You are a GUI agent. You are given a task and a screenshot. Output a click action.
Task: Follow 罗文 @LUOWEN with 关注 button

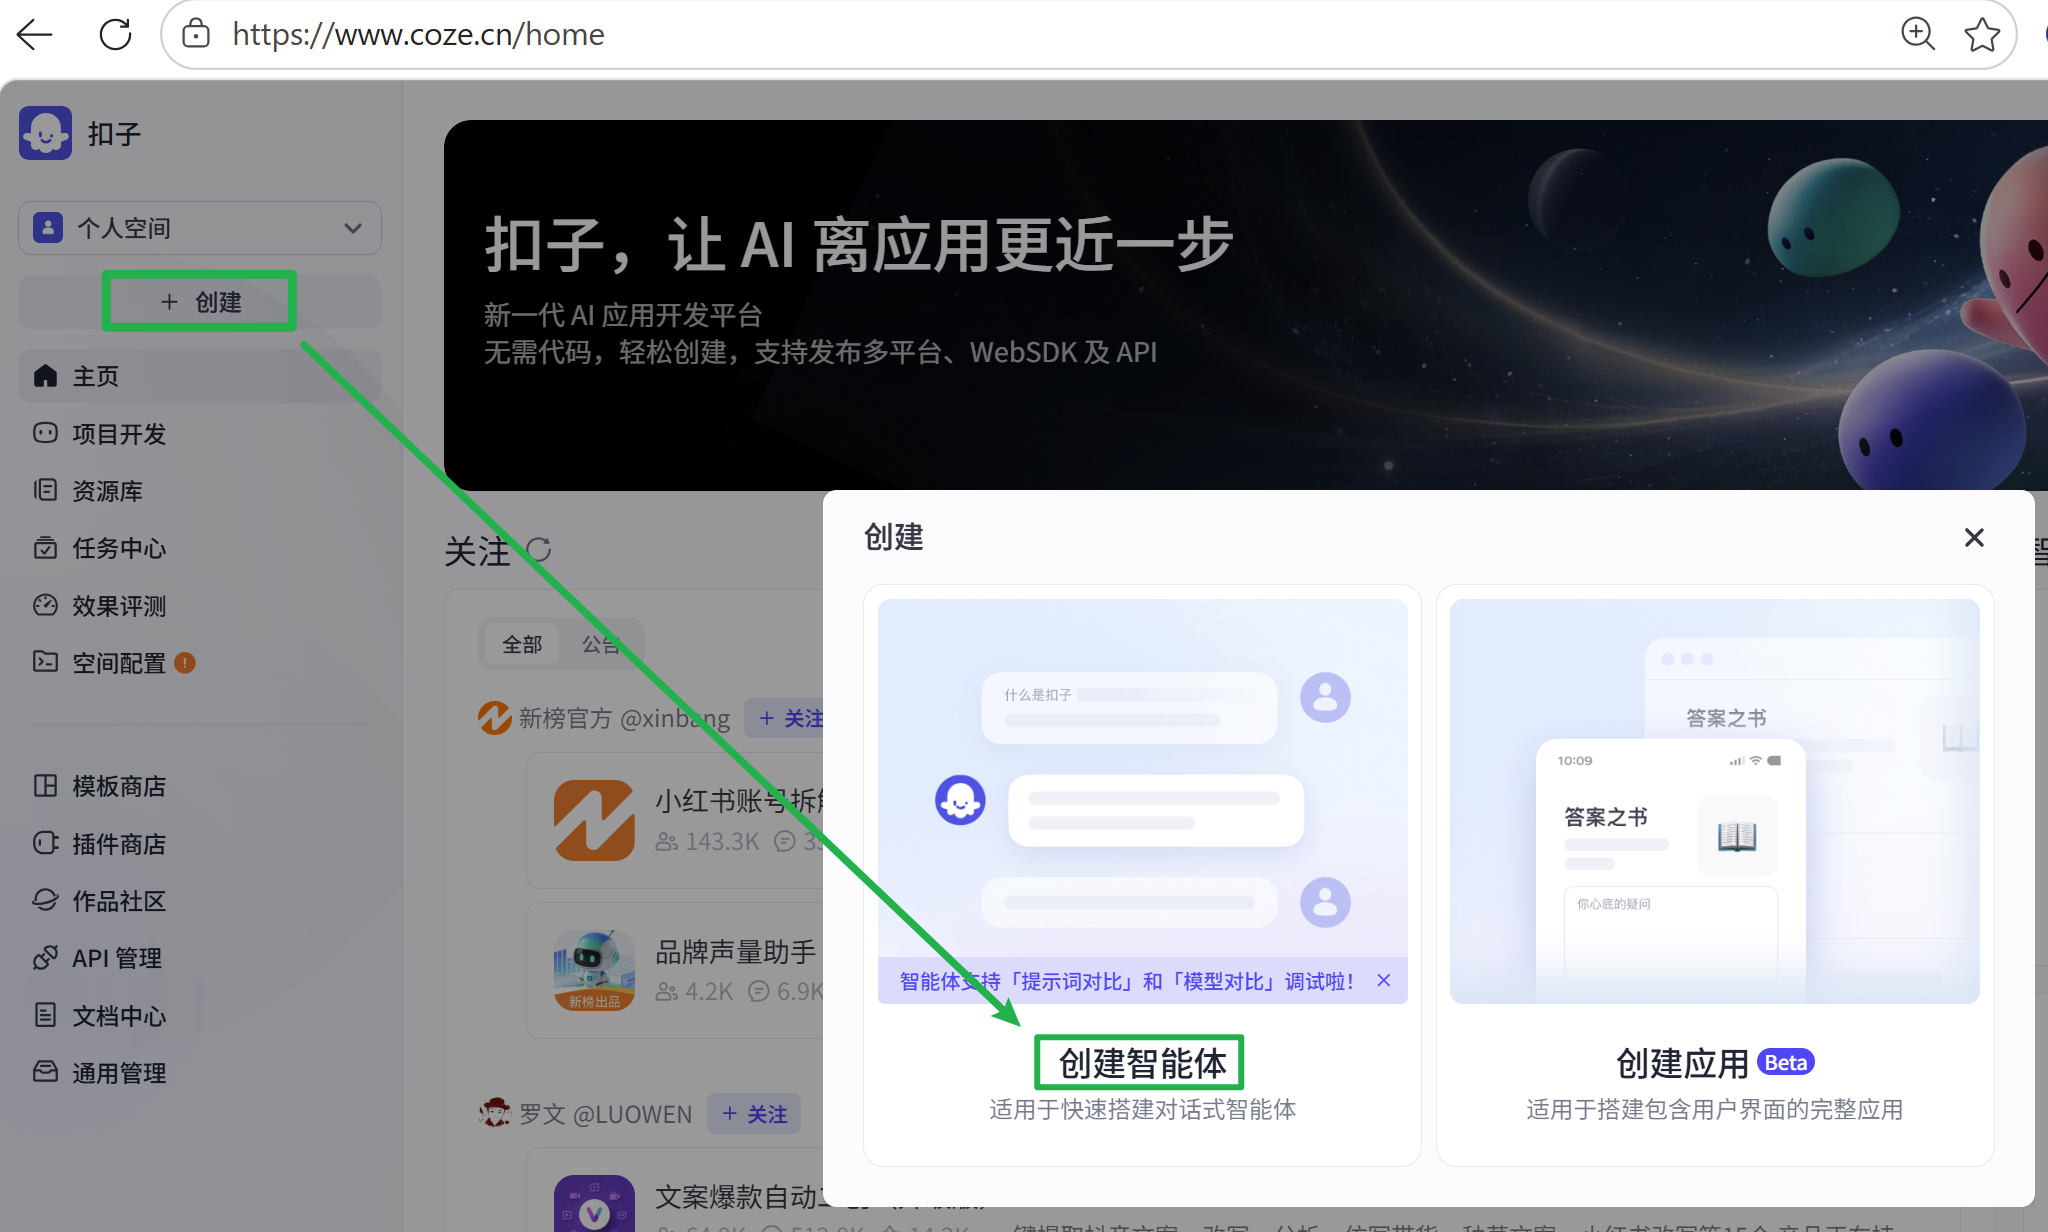pos(754,1114)
